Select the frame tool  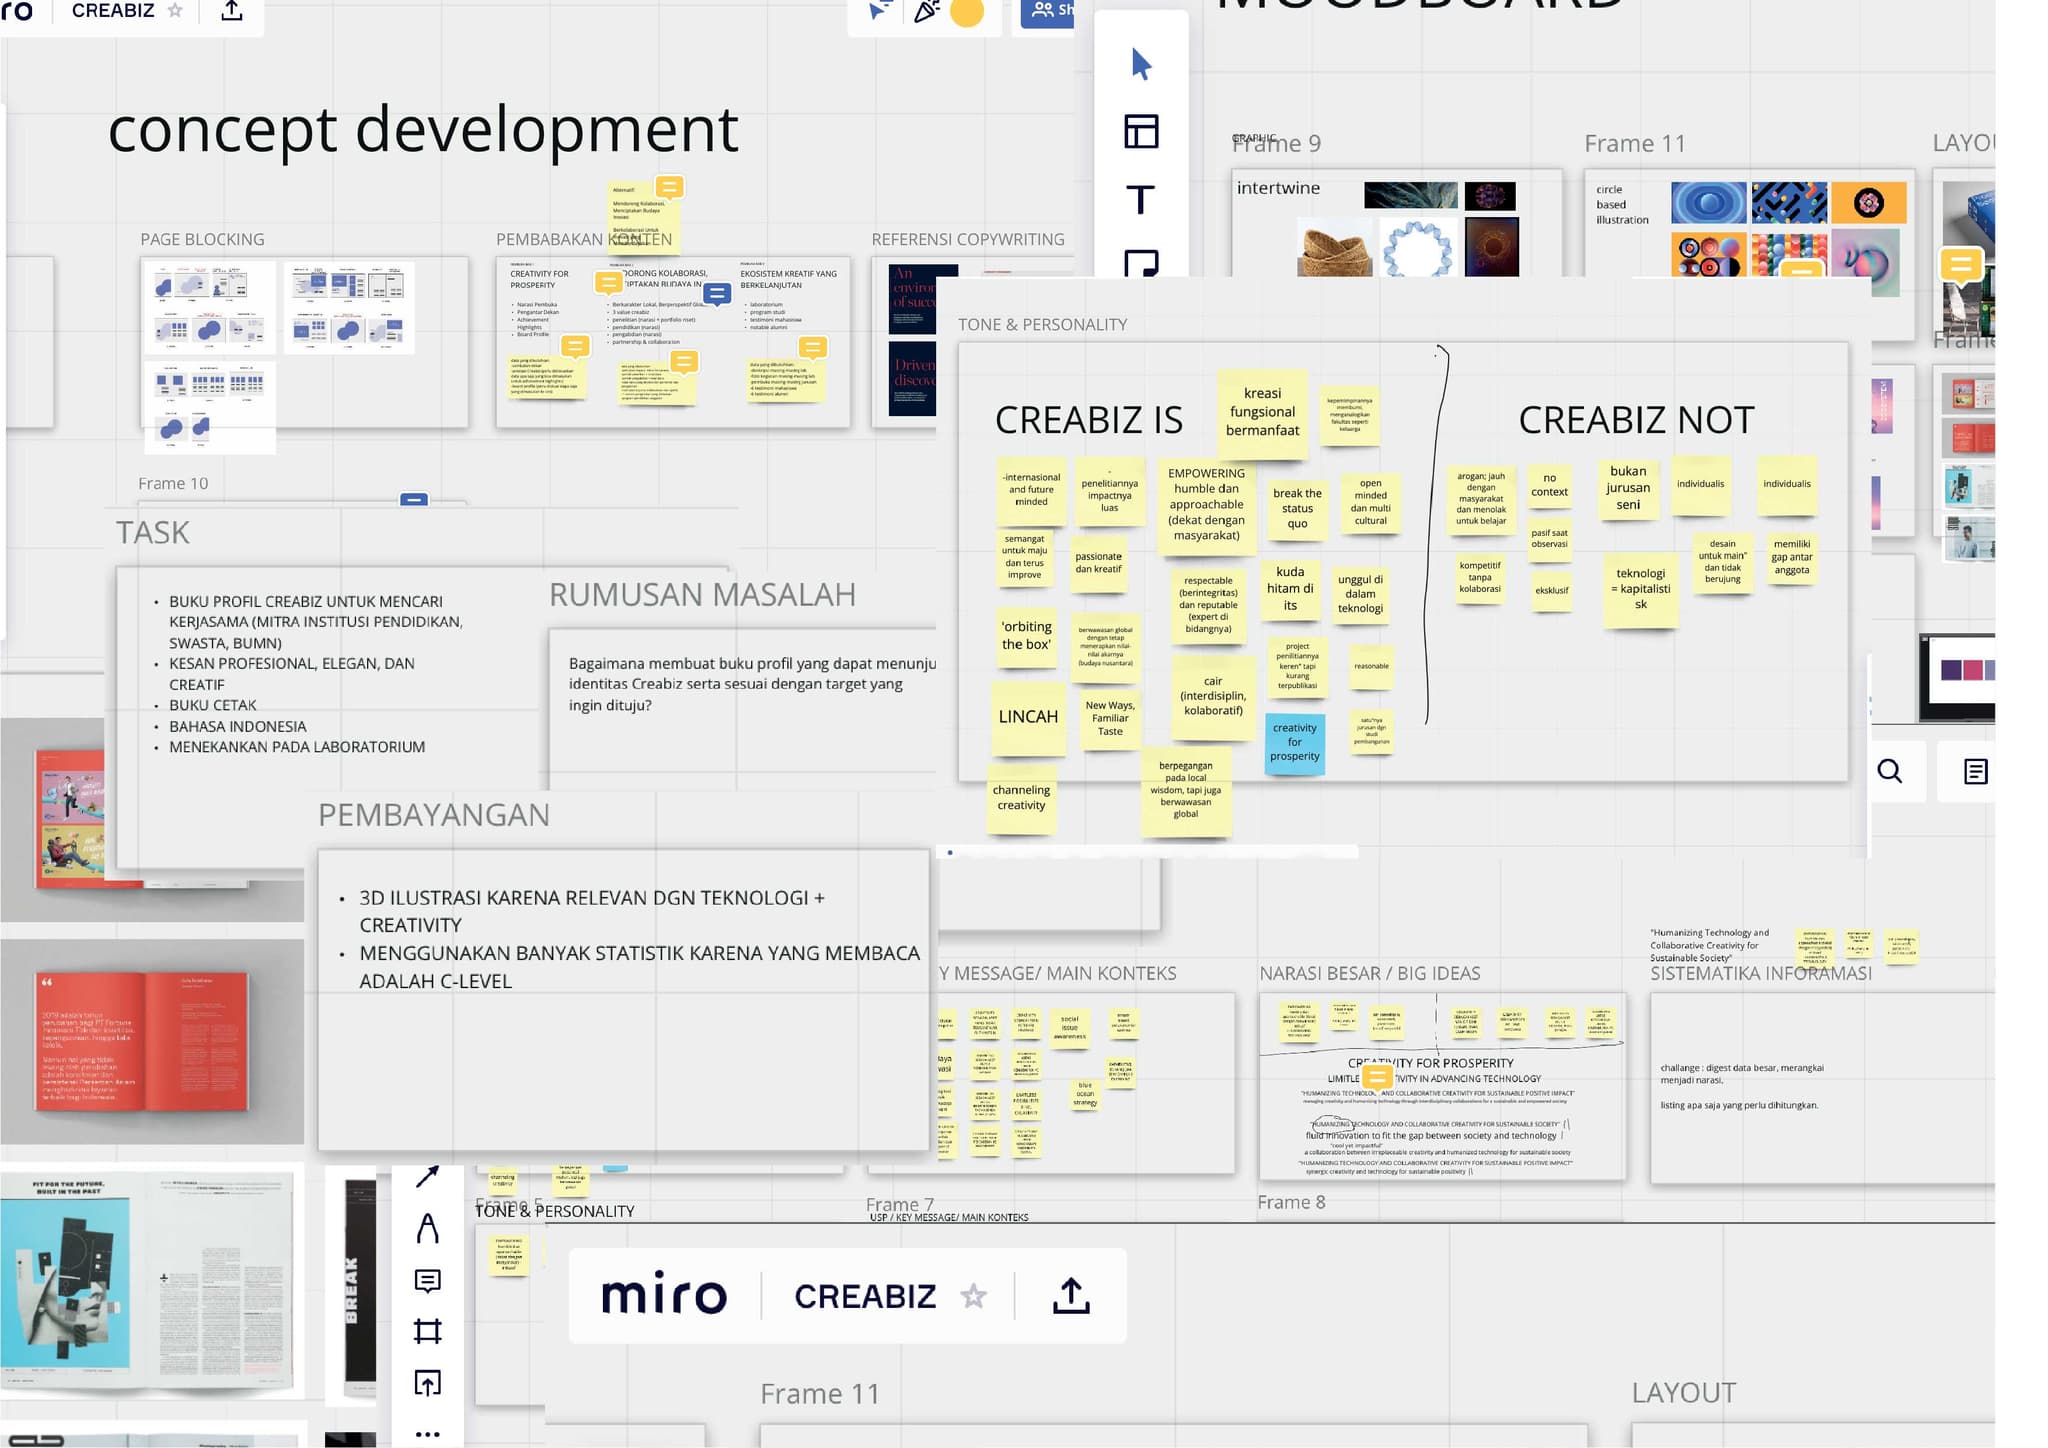tap(427, 1331)
